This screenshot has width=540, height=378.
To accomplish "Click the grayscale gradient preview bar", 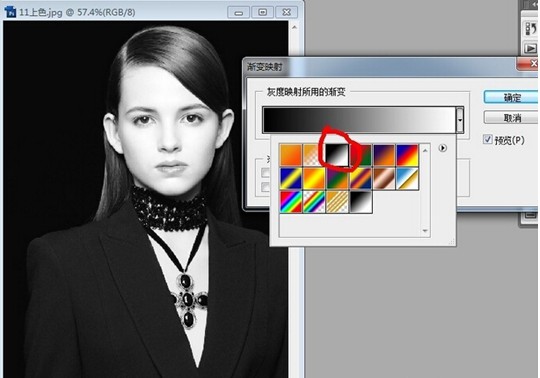I will coord(359,120).
